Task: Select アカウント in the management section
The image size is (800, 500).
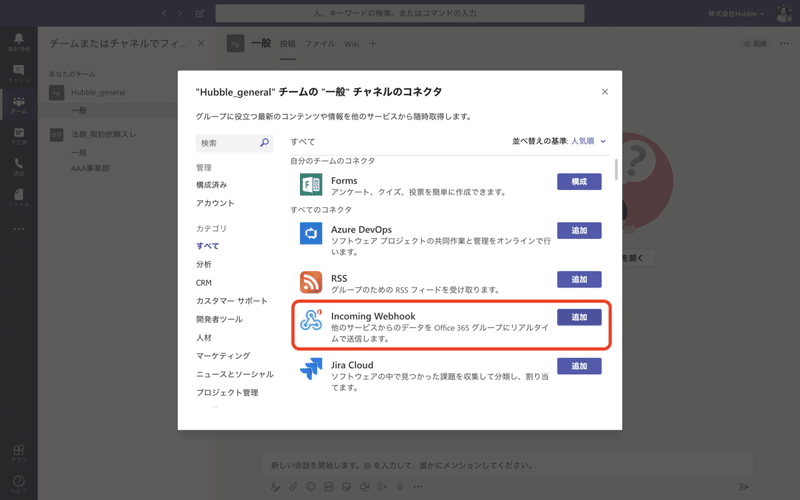Action: pyautogui.click(x=215, y=203)
